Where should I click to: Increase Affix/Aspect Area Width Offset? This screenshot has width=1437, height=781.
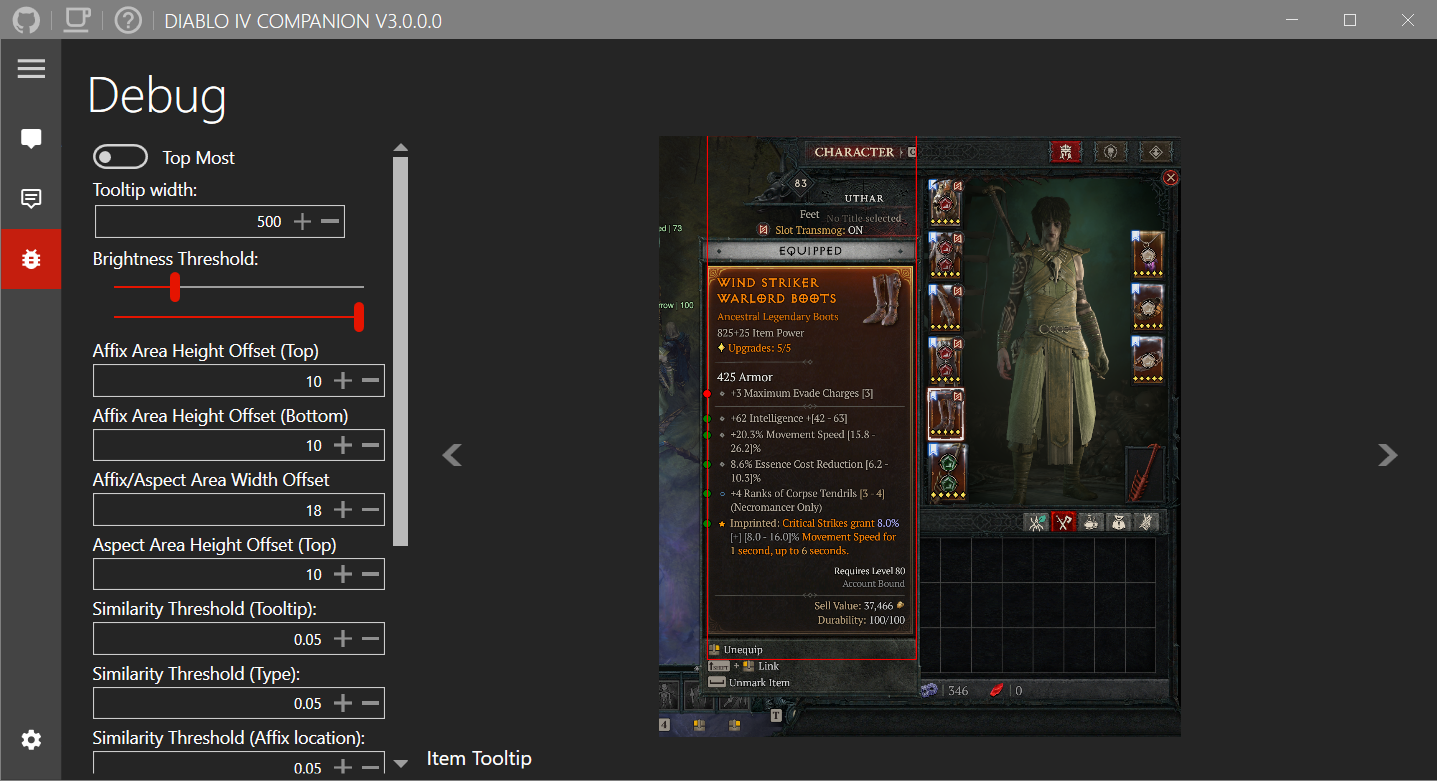[x=343, y=510]
